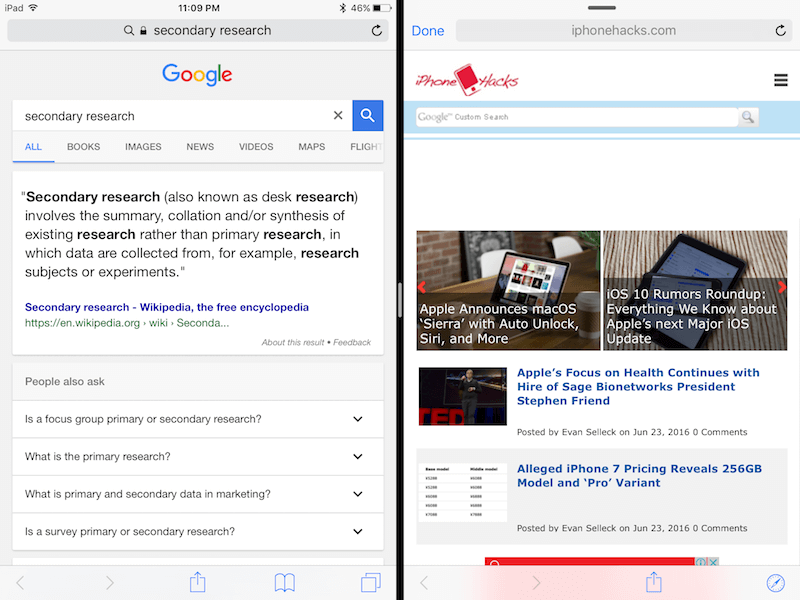800x600 pixels.
Task: Grab the split view divider handle
Action: [x=400, y=300]
